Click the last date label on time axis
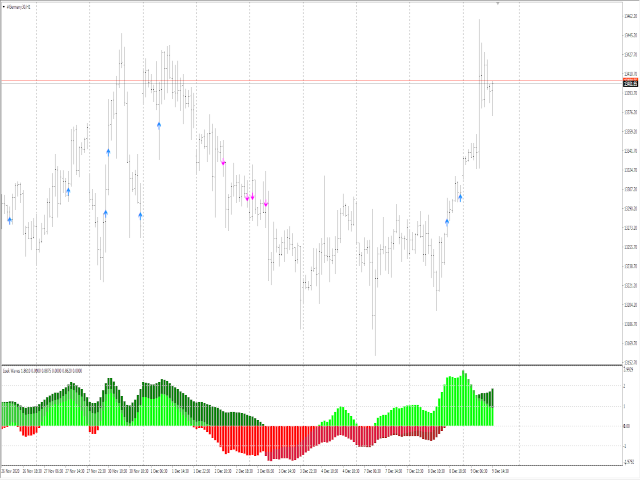 pos(498,470)
